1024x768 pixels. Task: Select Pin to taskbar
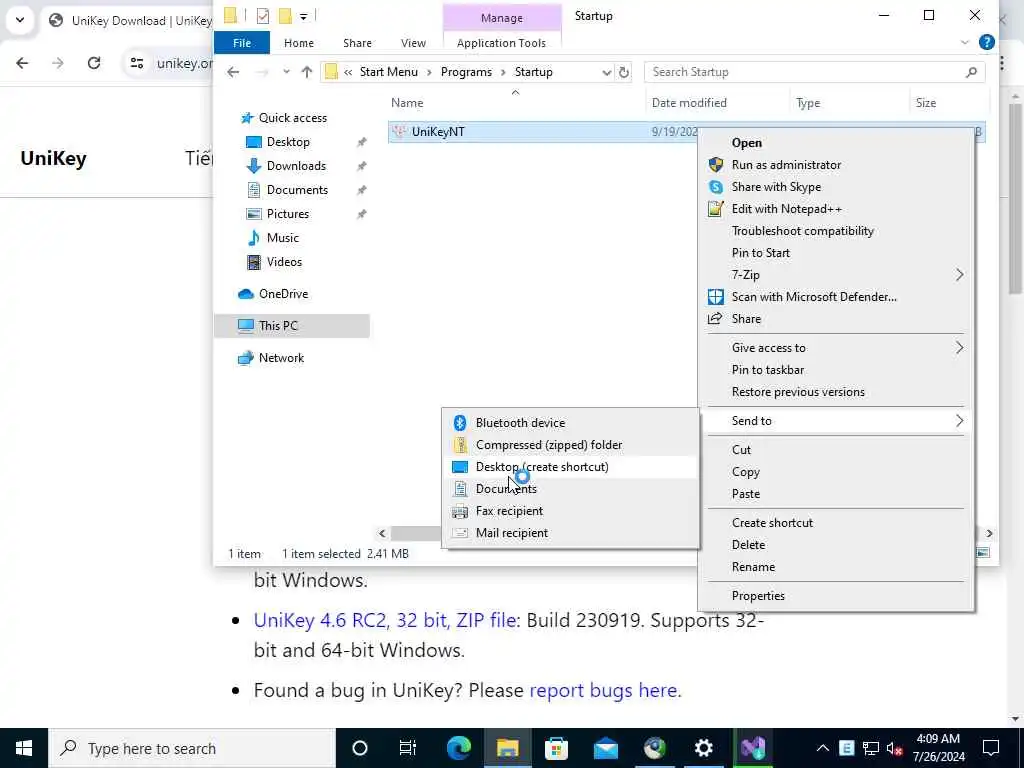(836, 370)
